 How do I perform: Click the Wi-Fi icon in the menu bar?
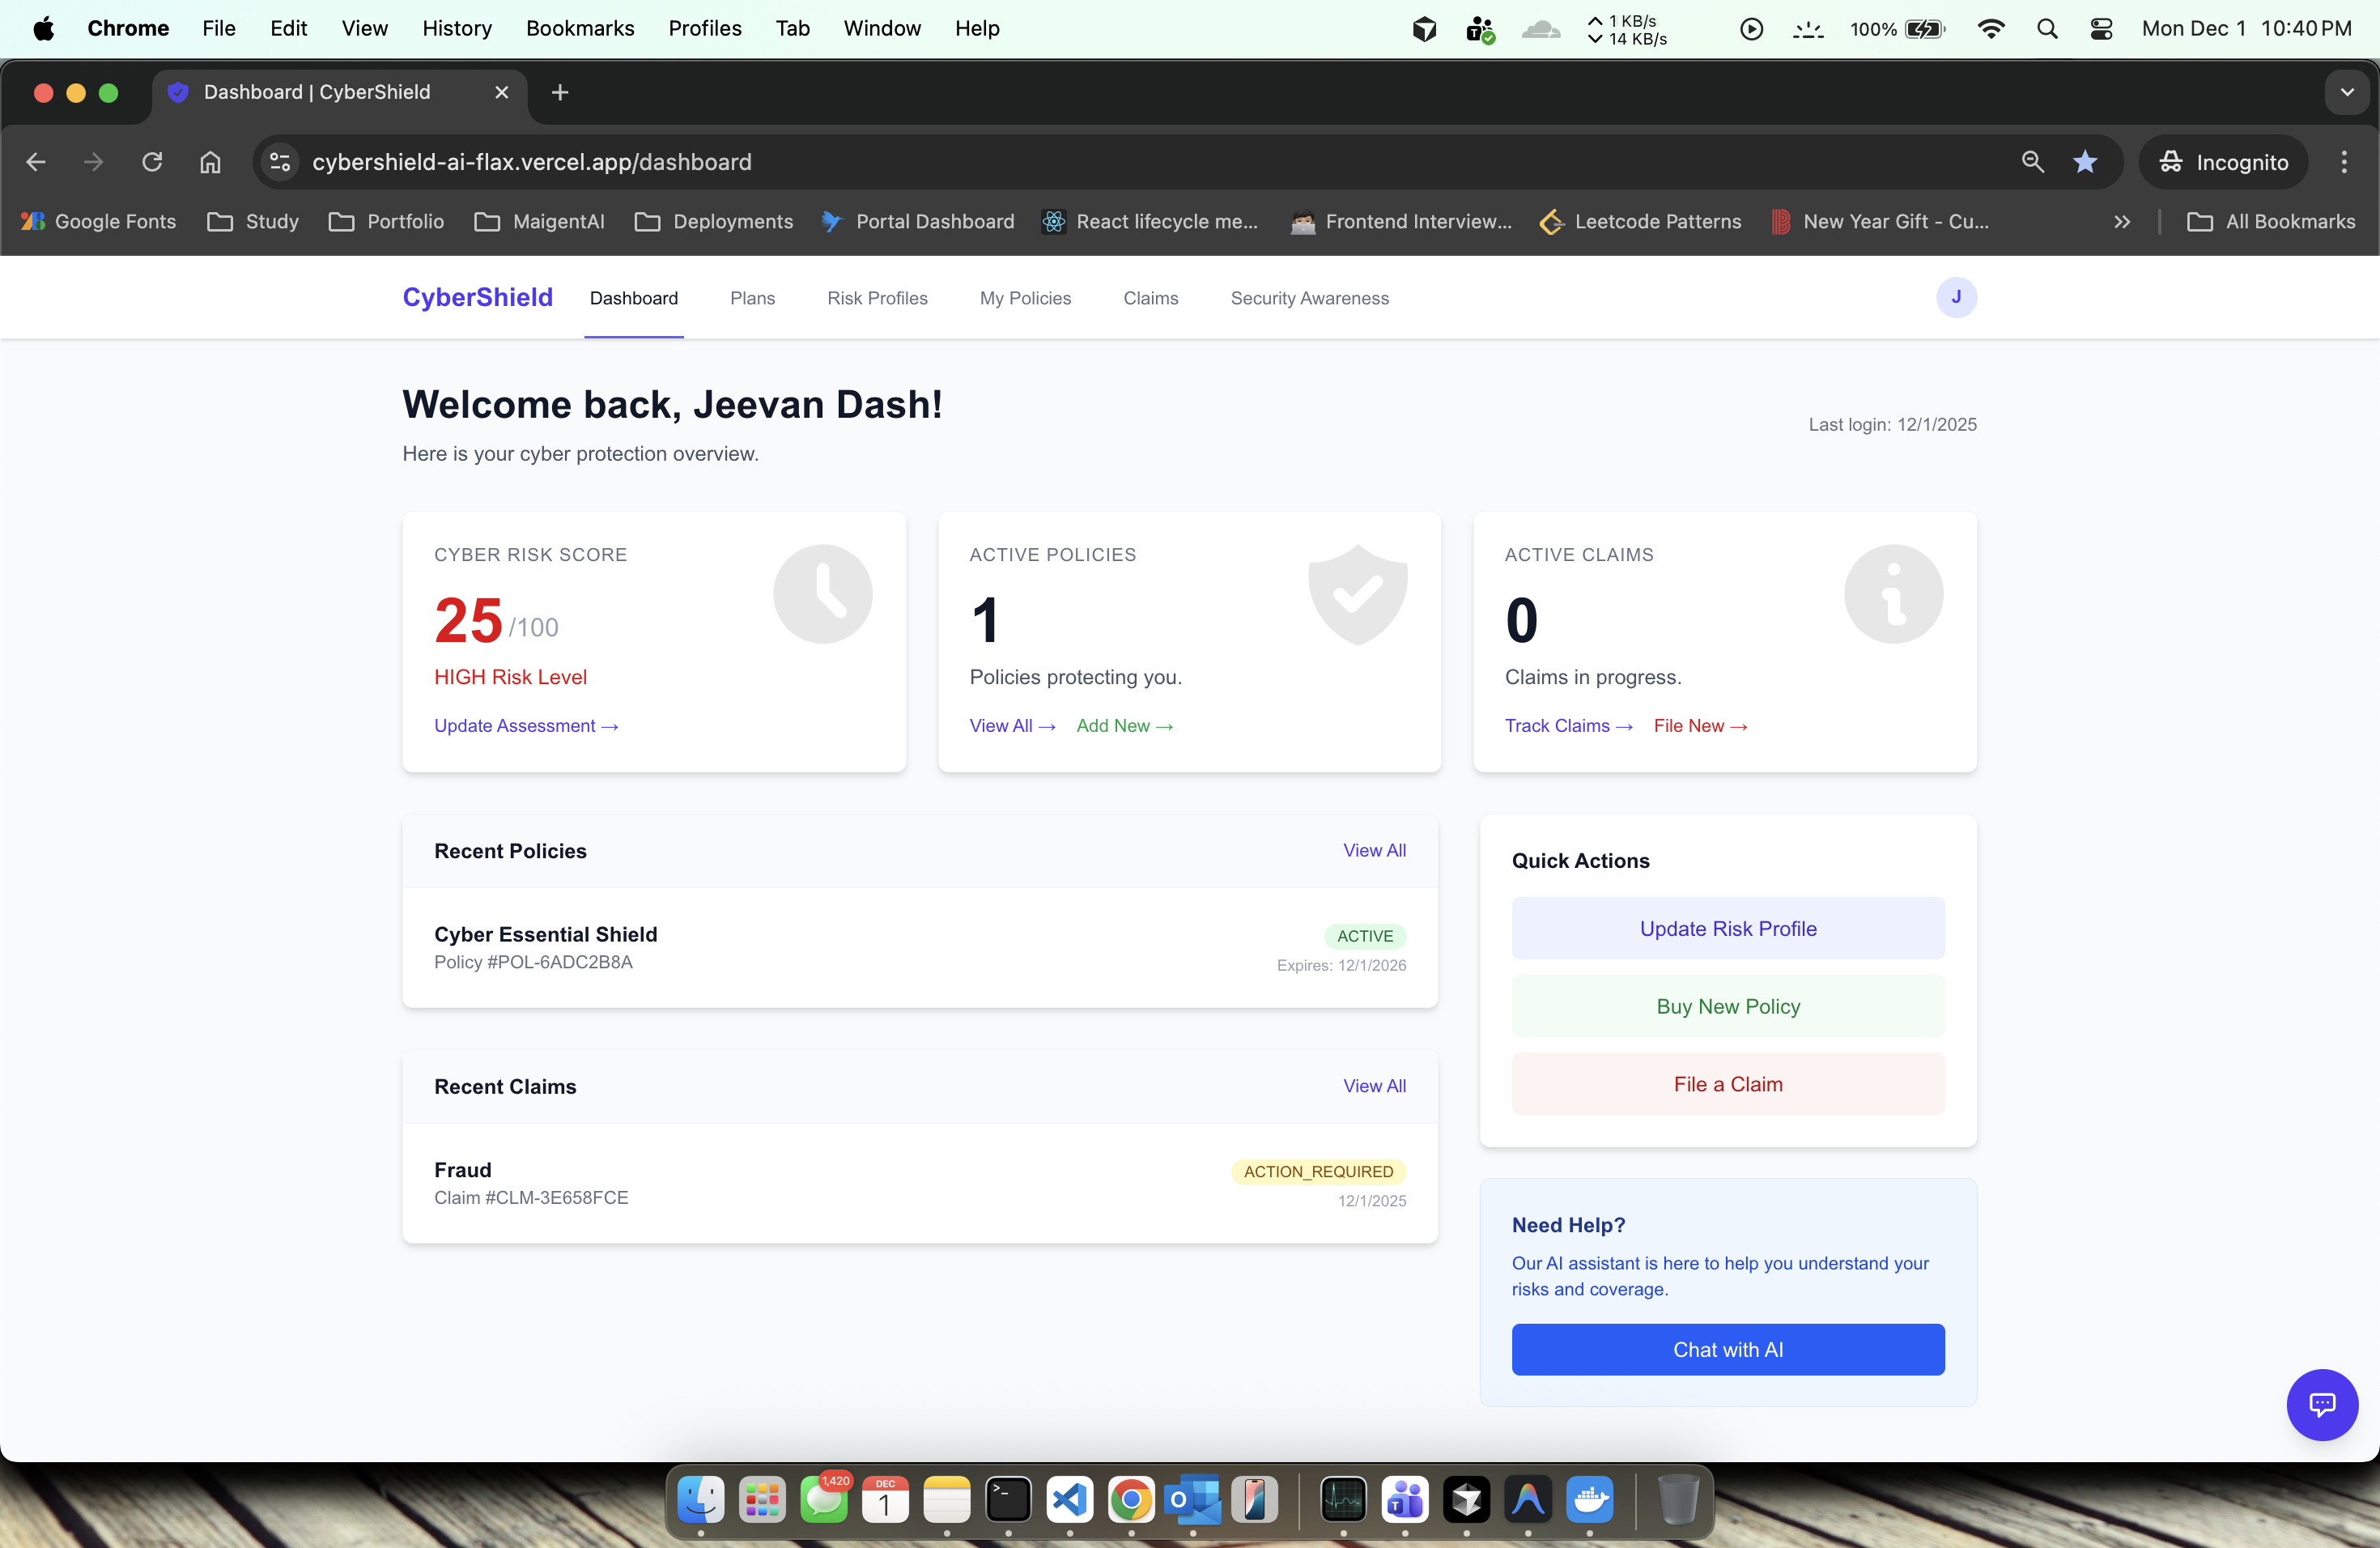(1990, 28)
